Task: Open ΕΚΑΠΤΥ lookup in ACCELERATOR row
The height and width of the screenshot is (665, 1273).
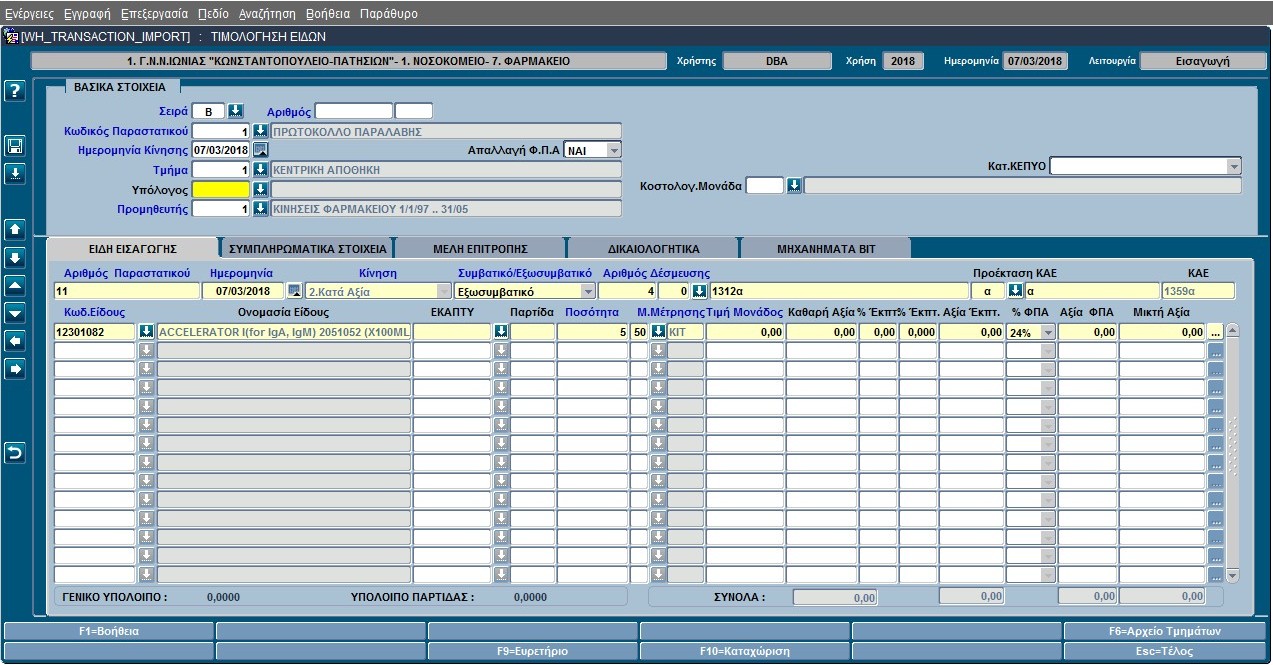Action: [501, 331]
